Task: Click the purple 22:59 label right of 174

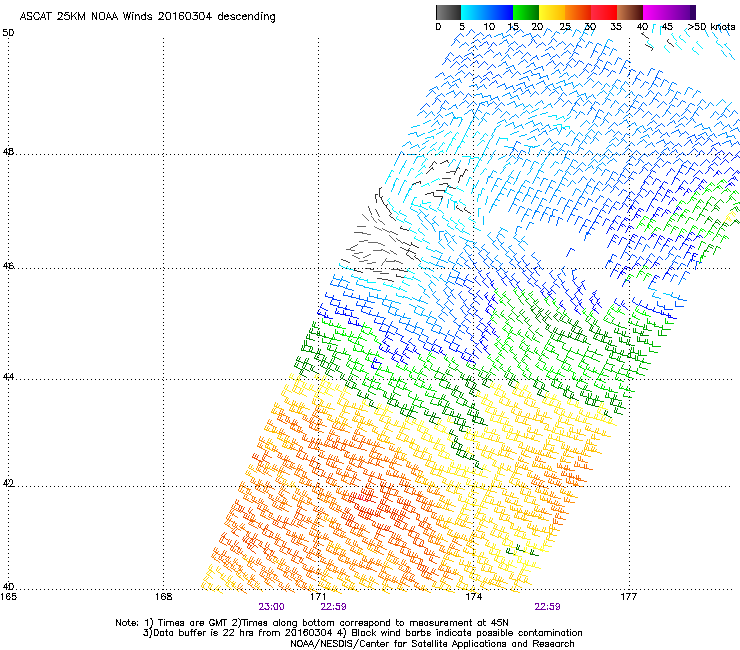Action: click(547, 607)
